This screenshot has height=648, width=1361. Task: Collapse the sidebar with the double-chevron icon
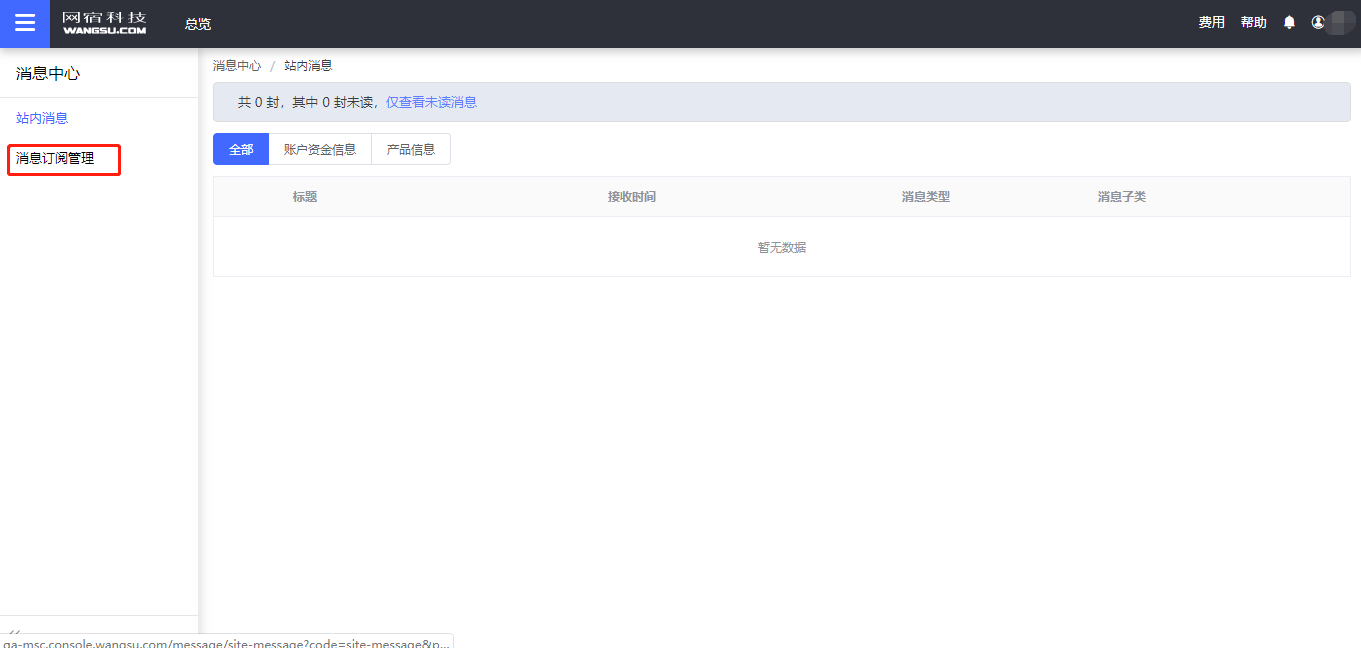(14, 633)
